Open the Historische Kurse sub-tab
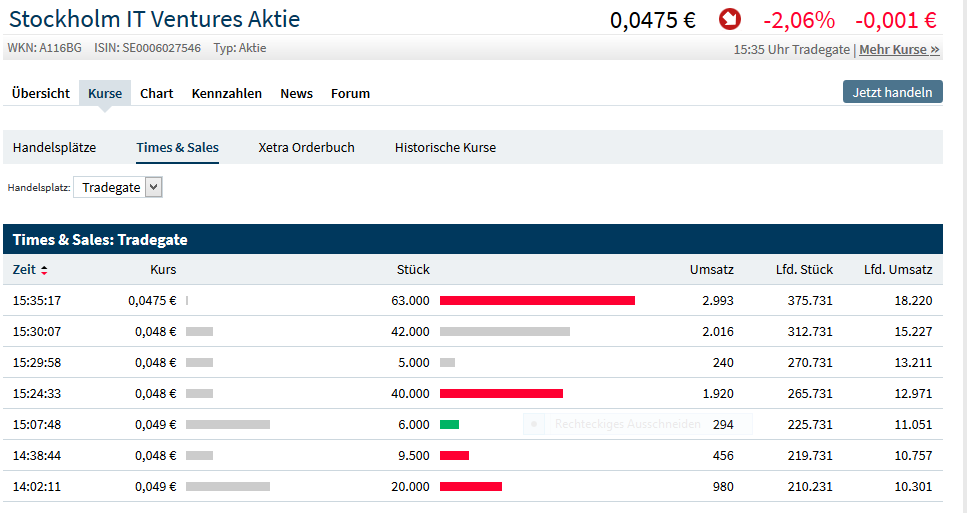The width and height of the screenshot is (967, 513). (445, 147)
